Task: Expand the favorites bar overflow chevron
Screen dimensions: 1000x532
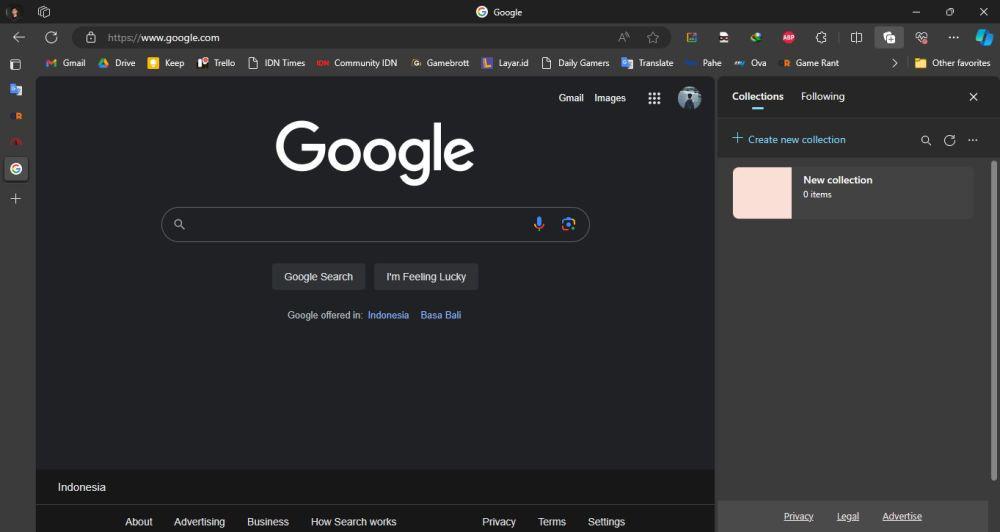Action: pyautogui.click(x=895, y=63)
